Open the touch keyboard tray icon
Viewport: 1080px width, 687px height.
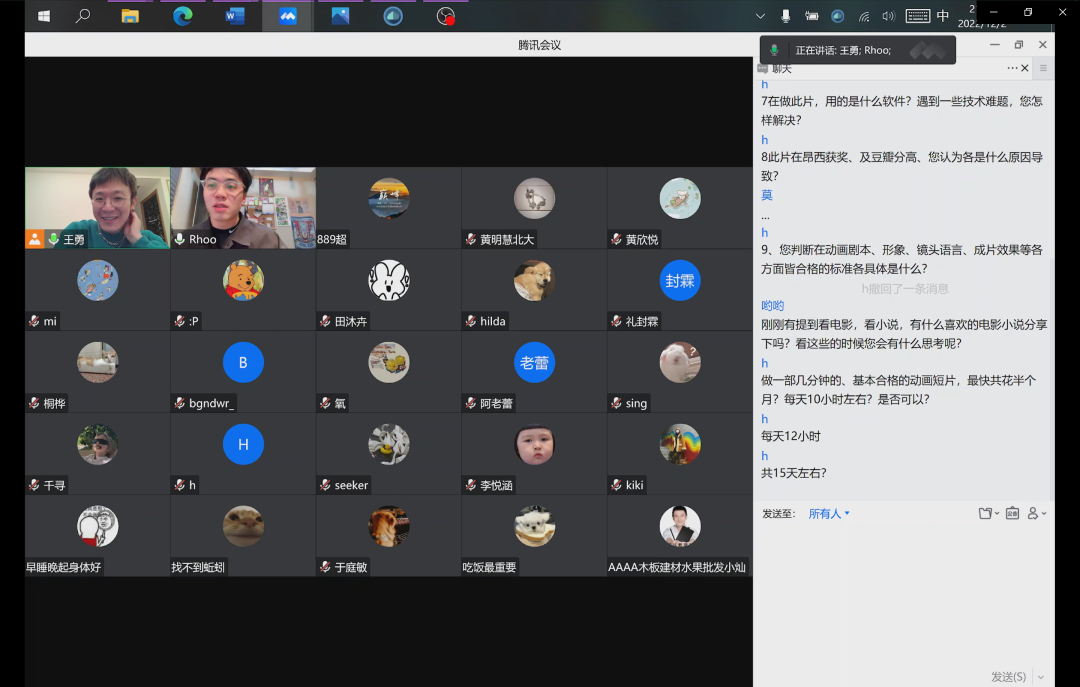coord(917,16)
